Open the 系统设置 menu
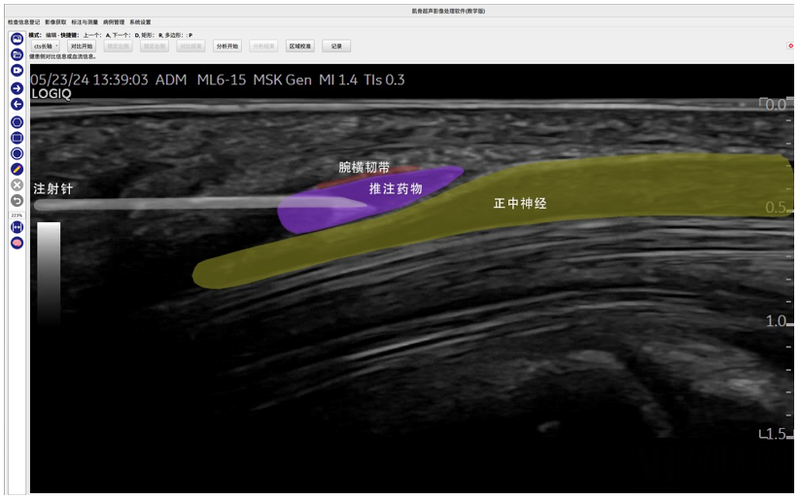The height and width of the screenshot is (499, 800). point(141,21)
